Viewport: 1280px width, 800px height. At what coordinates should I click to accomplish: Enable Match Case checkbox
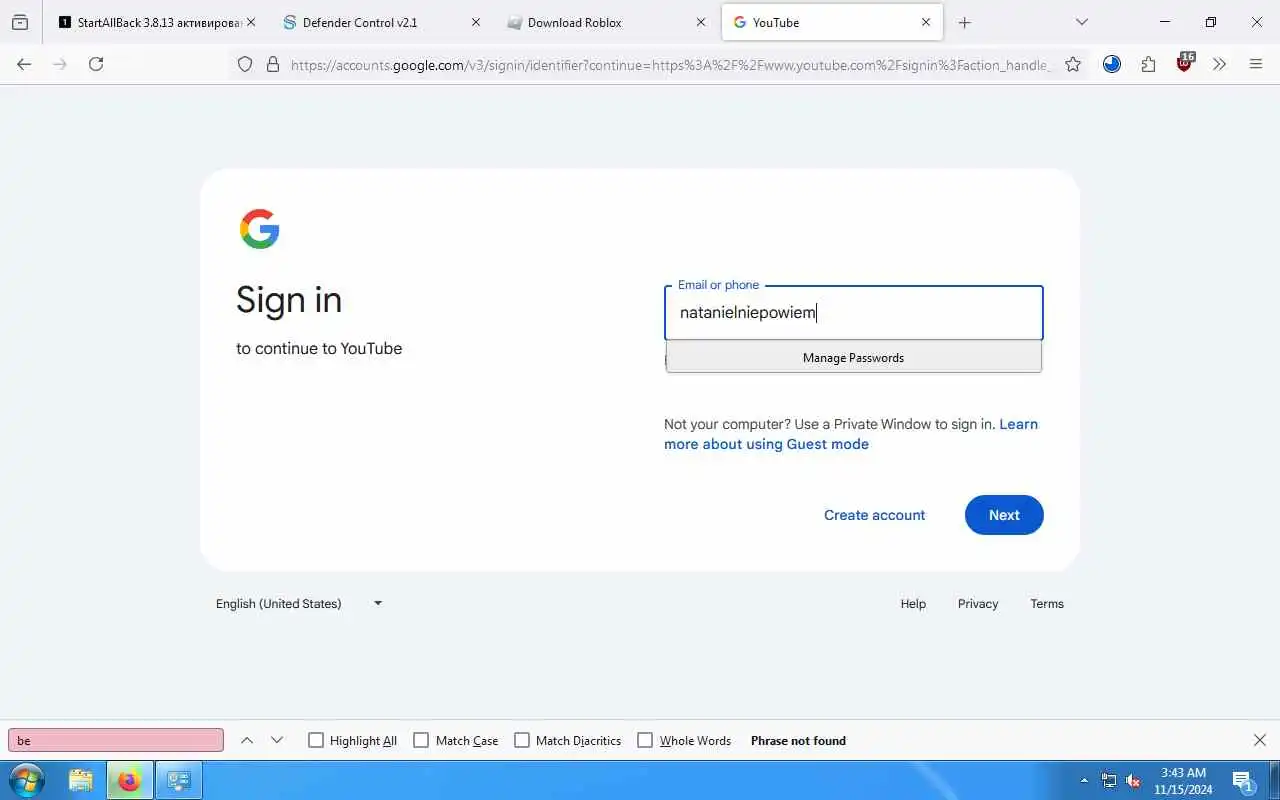(x=421, y=741)
